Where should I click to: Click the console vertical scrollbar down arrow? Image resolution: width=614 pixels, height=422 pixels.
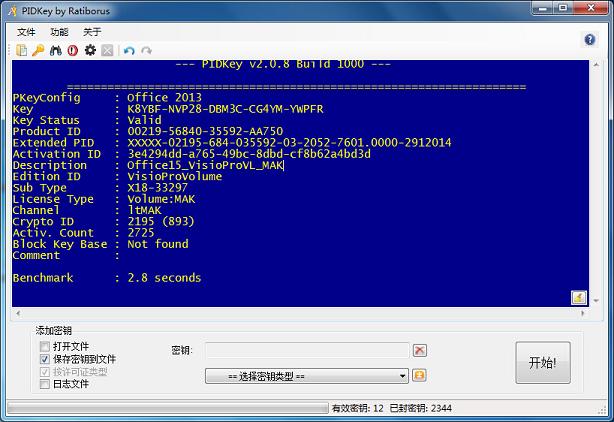pos(596,301)
